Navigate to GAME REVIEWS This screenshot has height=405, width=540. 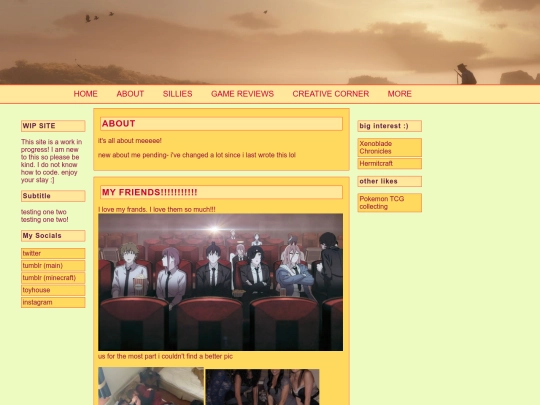click(x=242, y=94)
